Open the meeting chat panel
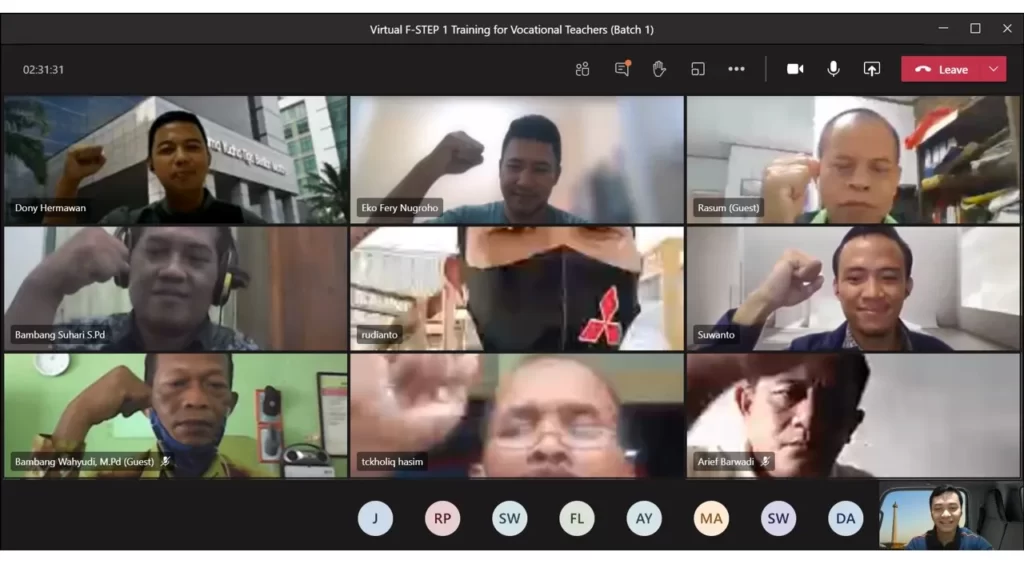The width and height of the screenshot is (1024, 576). click(621, 69)
